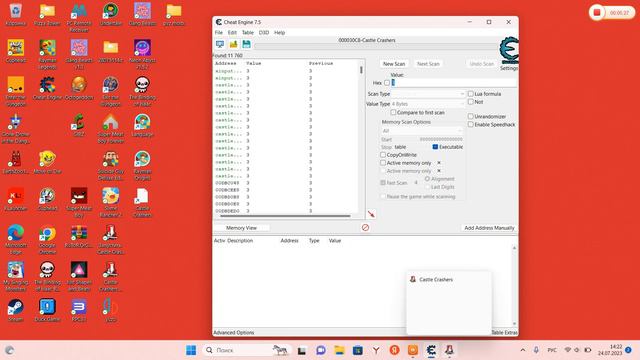Select the Neon Abyss desktop icon
640x360 pixels.
pyautogui.click(x=142, y=55)
